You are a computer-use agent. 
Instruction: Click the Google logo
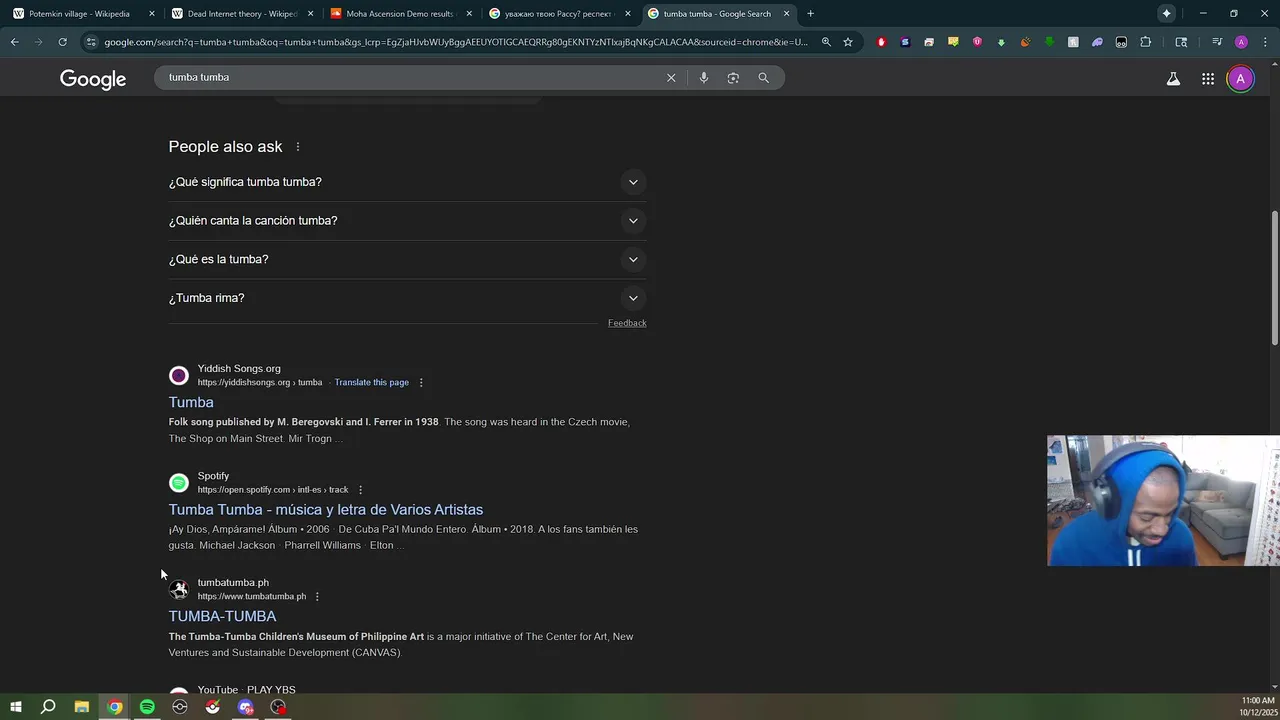(x=93, y=79)
